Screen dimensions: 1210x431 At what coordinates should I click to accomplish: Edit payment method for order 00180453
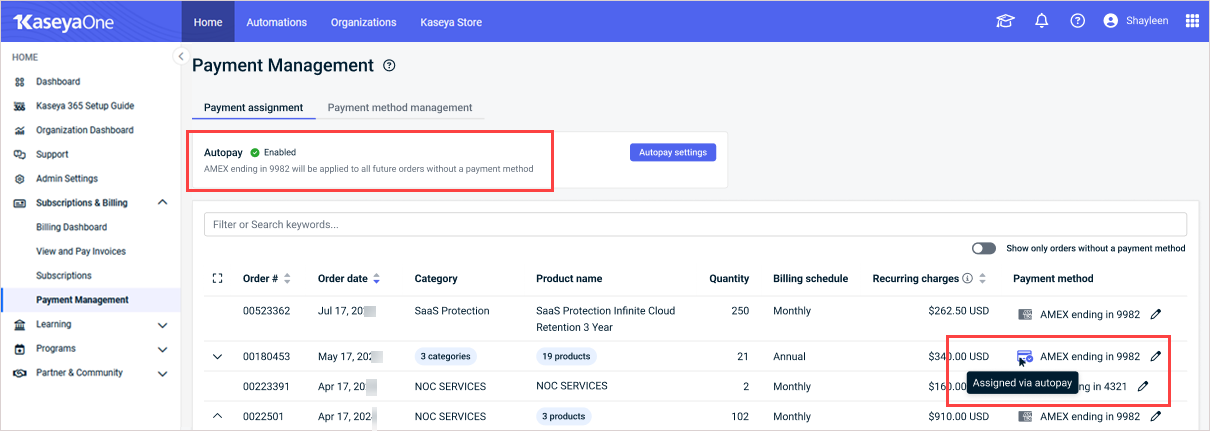point(1156,356)
